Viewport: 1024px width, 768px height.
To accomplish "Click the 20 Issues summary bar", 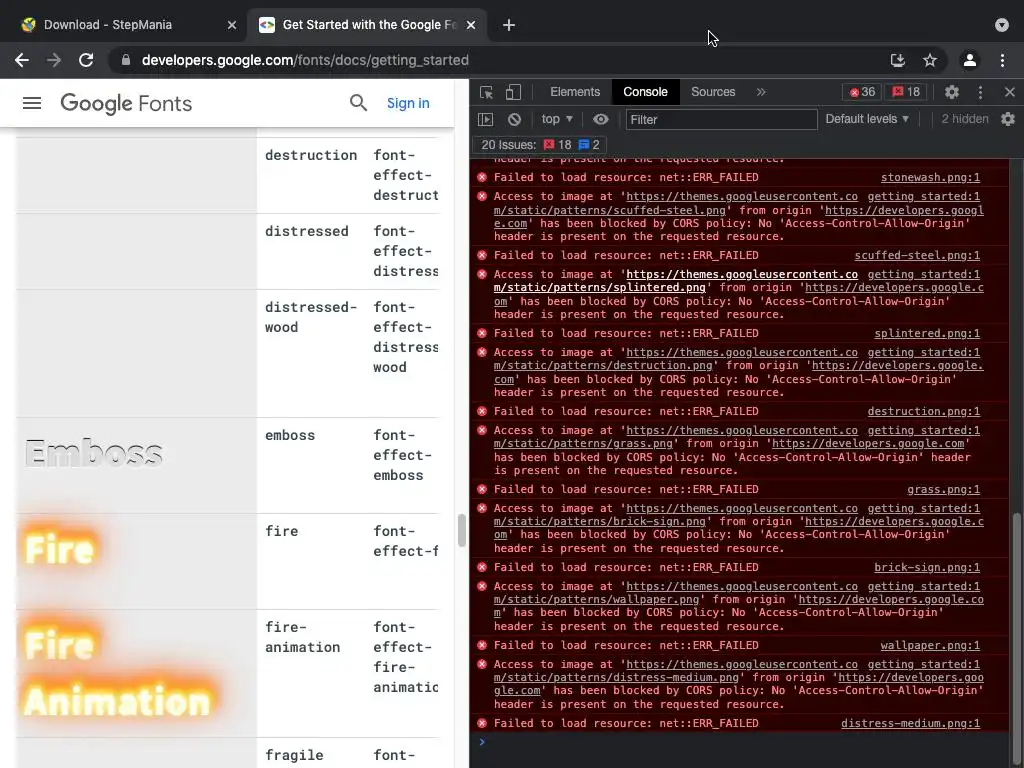I will (x=539, y=145).
